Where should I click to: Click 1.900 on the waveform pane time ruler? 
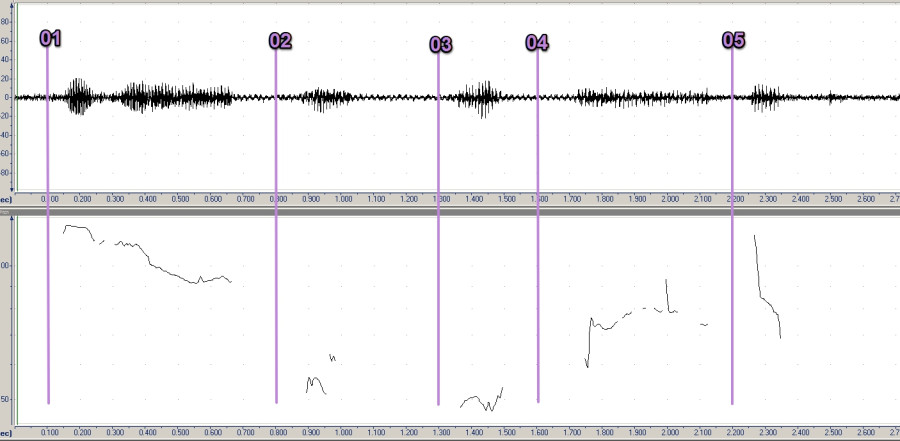637,199
